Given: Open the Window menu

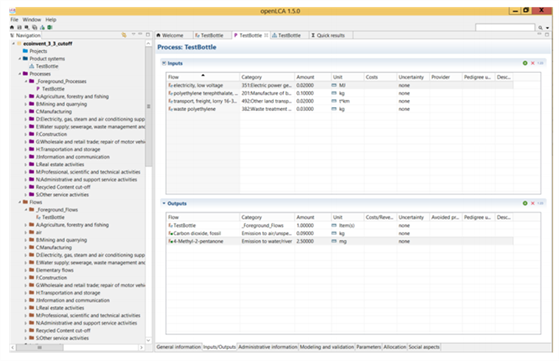Looking at the screenshot, I should point(32,20).
